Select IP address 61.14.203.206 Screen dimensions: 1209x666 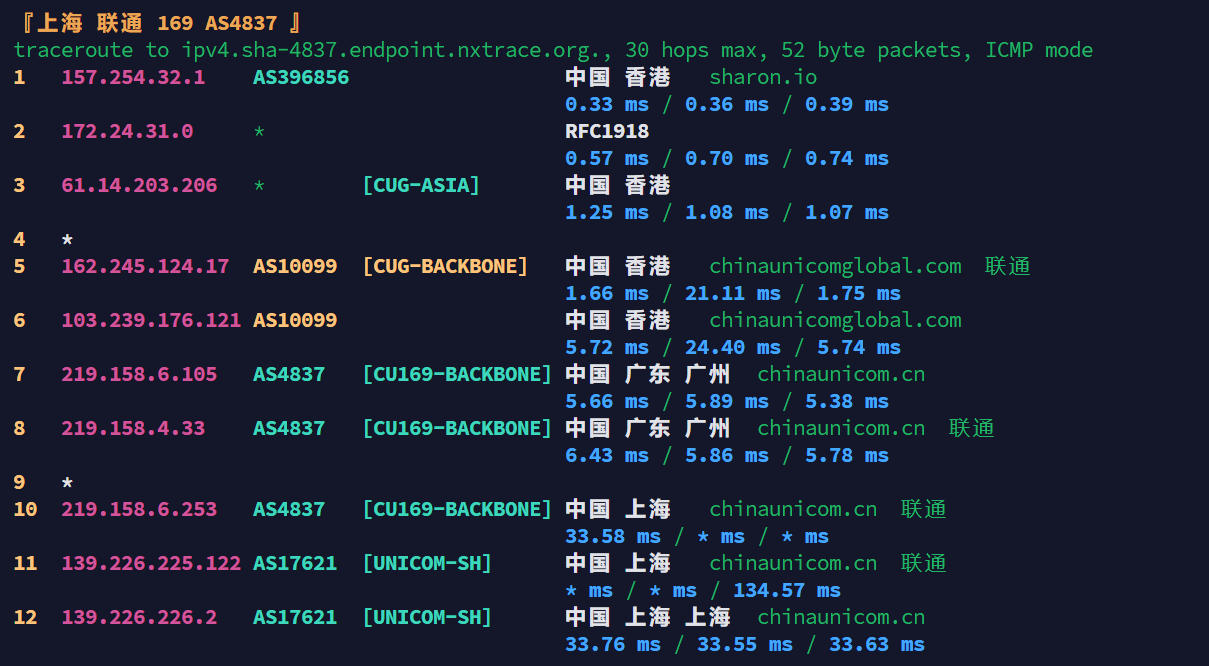(x=139, y=185)
